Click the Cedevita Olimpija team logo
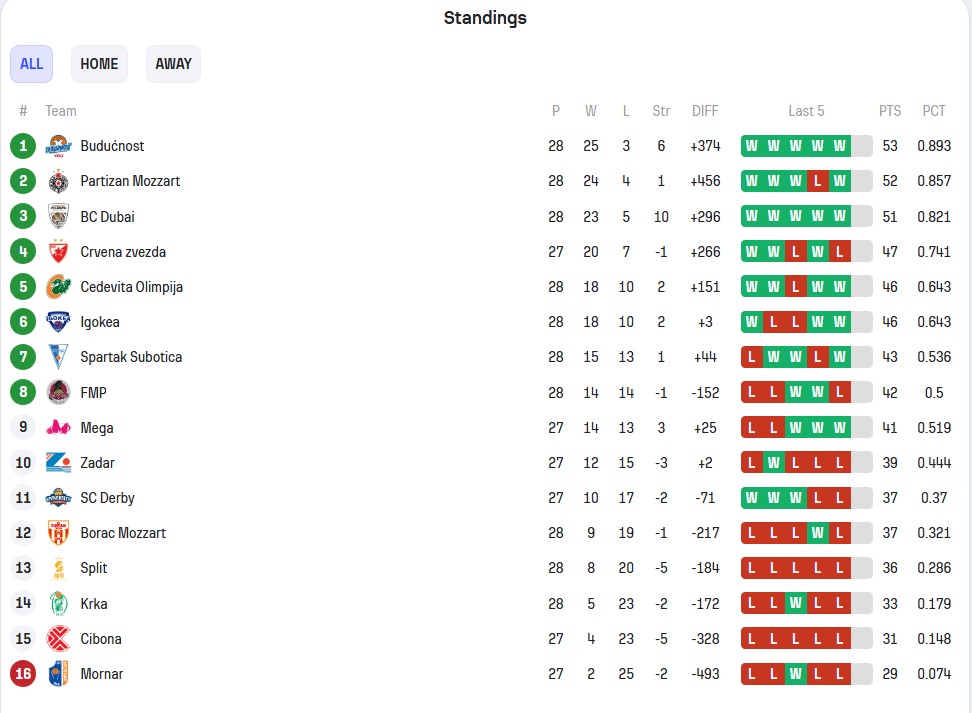This screenshot has width=972, height=713. [58, 287]
